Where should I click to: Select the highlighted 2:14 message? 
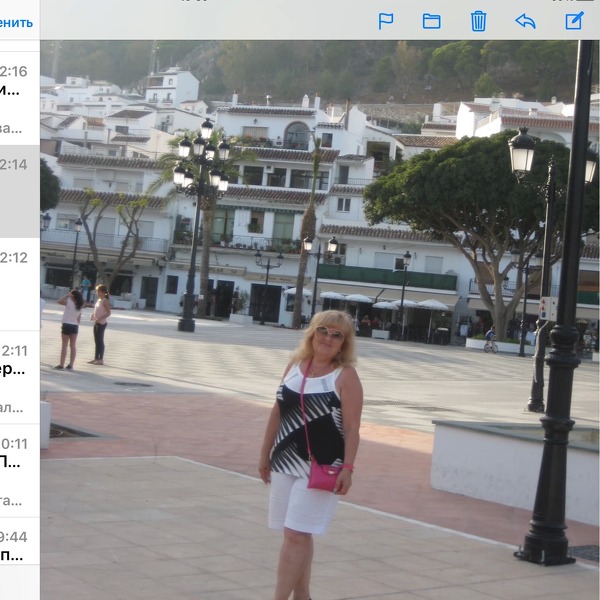(x=18, y=190)
